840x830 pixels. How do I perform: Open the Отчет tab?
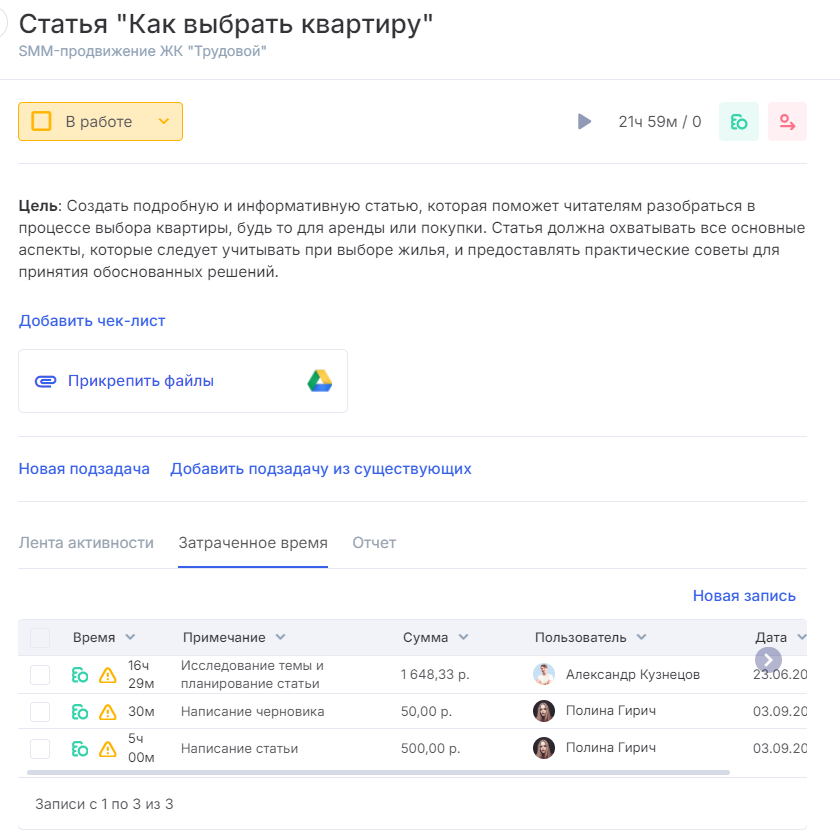[374, 543]
